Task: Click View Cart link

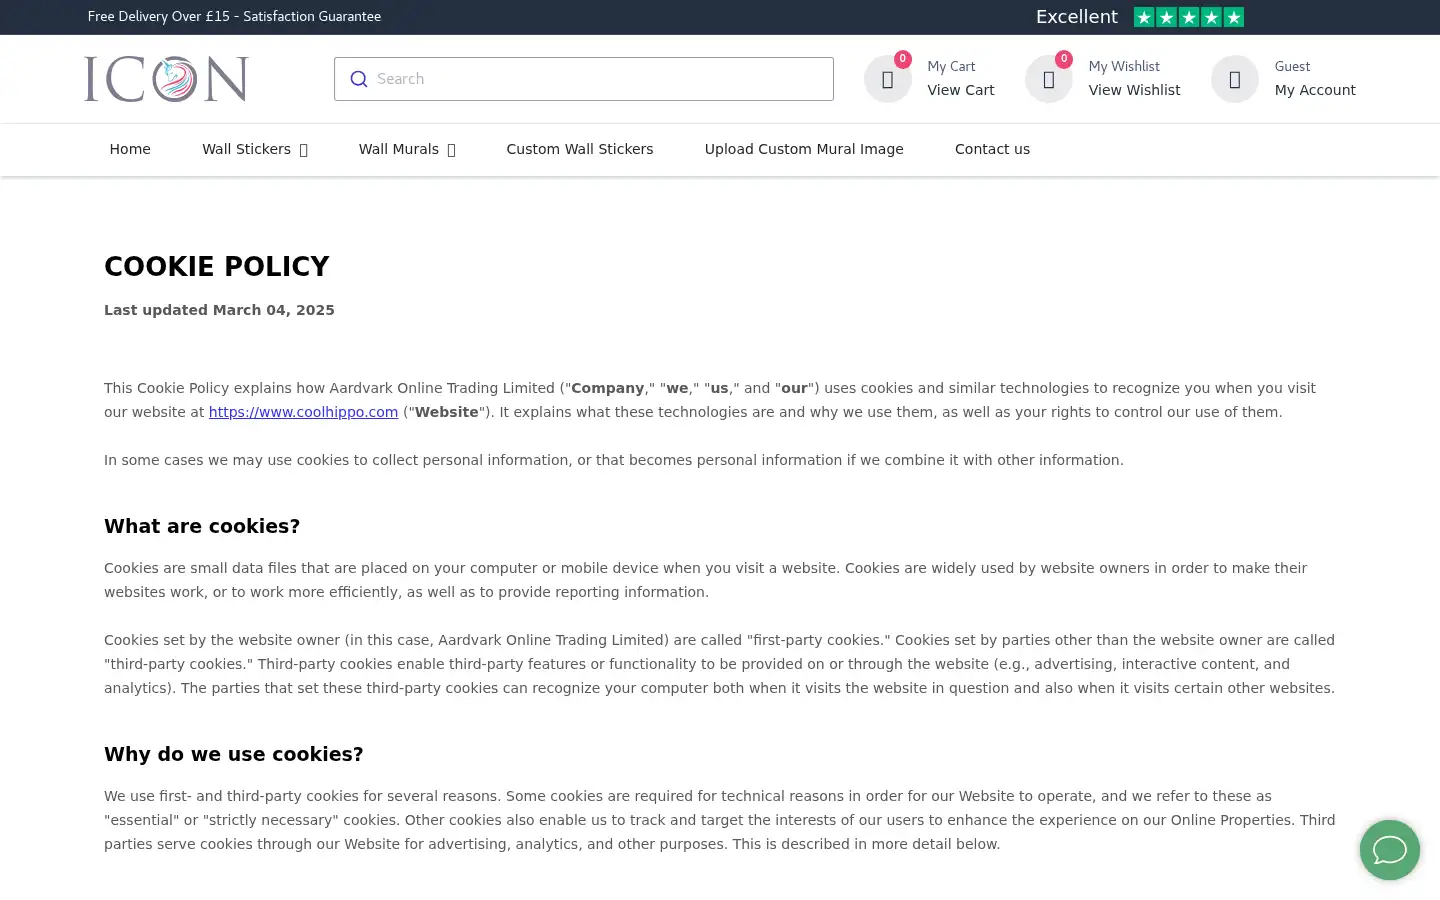Action: (961, 90)
